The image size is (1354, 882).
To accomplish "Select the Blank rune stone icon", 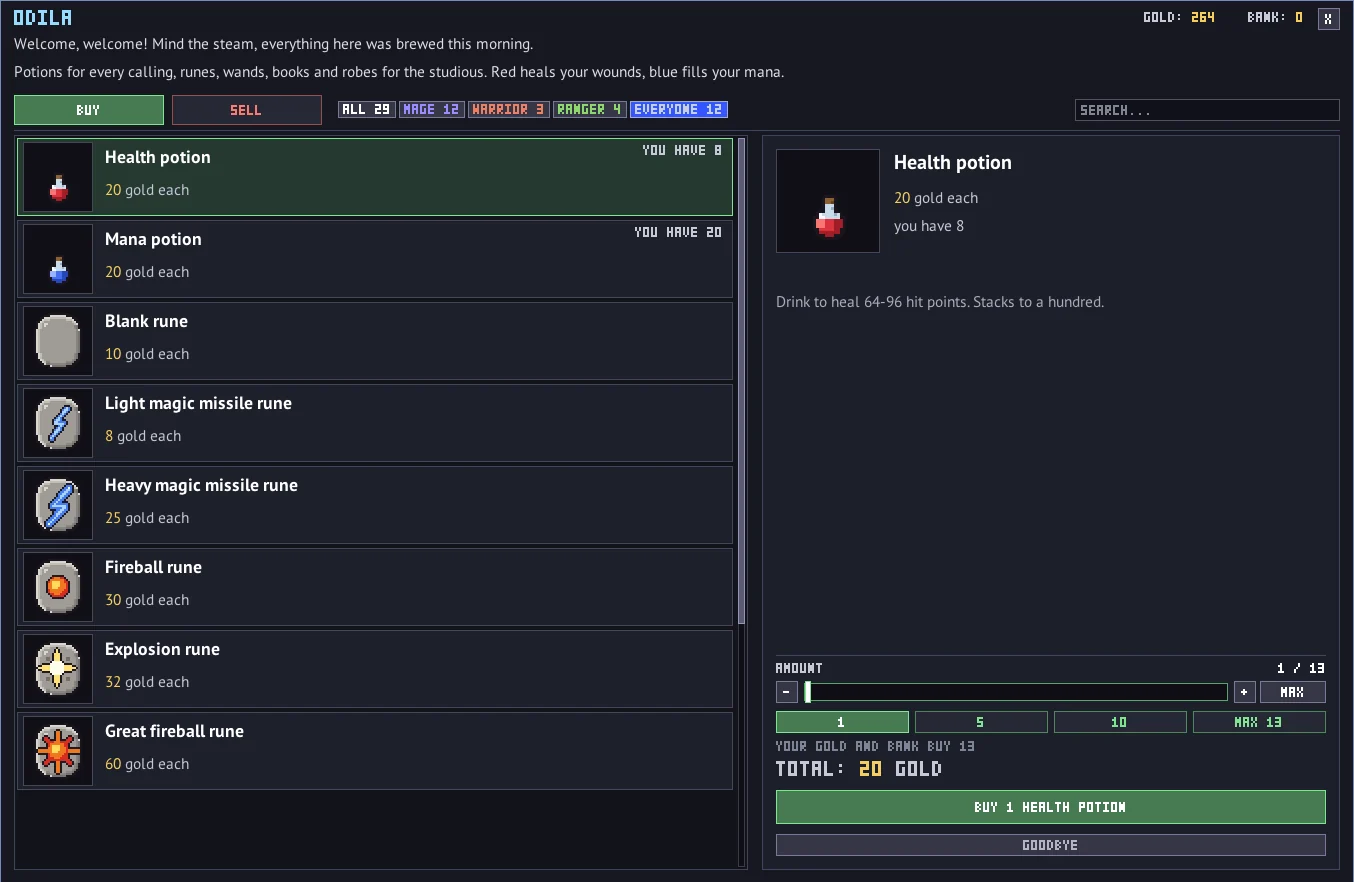I will tap(58, 341).
